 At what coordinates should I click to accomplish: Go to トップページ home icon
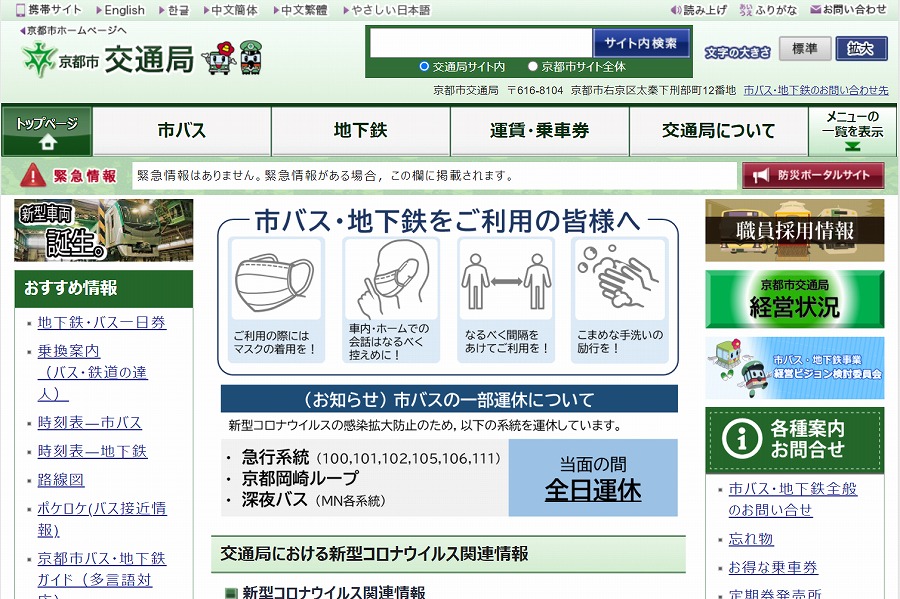[46, 131]
